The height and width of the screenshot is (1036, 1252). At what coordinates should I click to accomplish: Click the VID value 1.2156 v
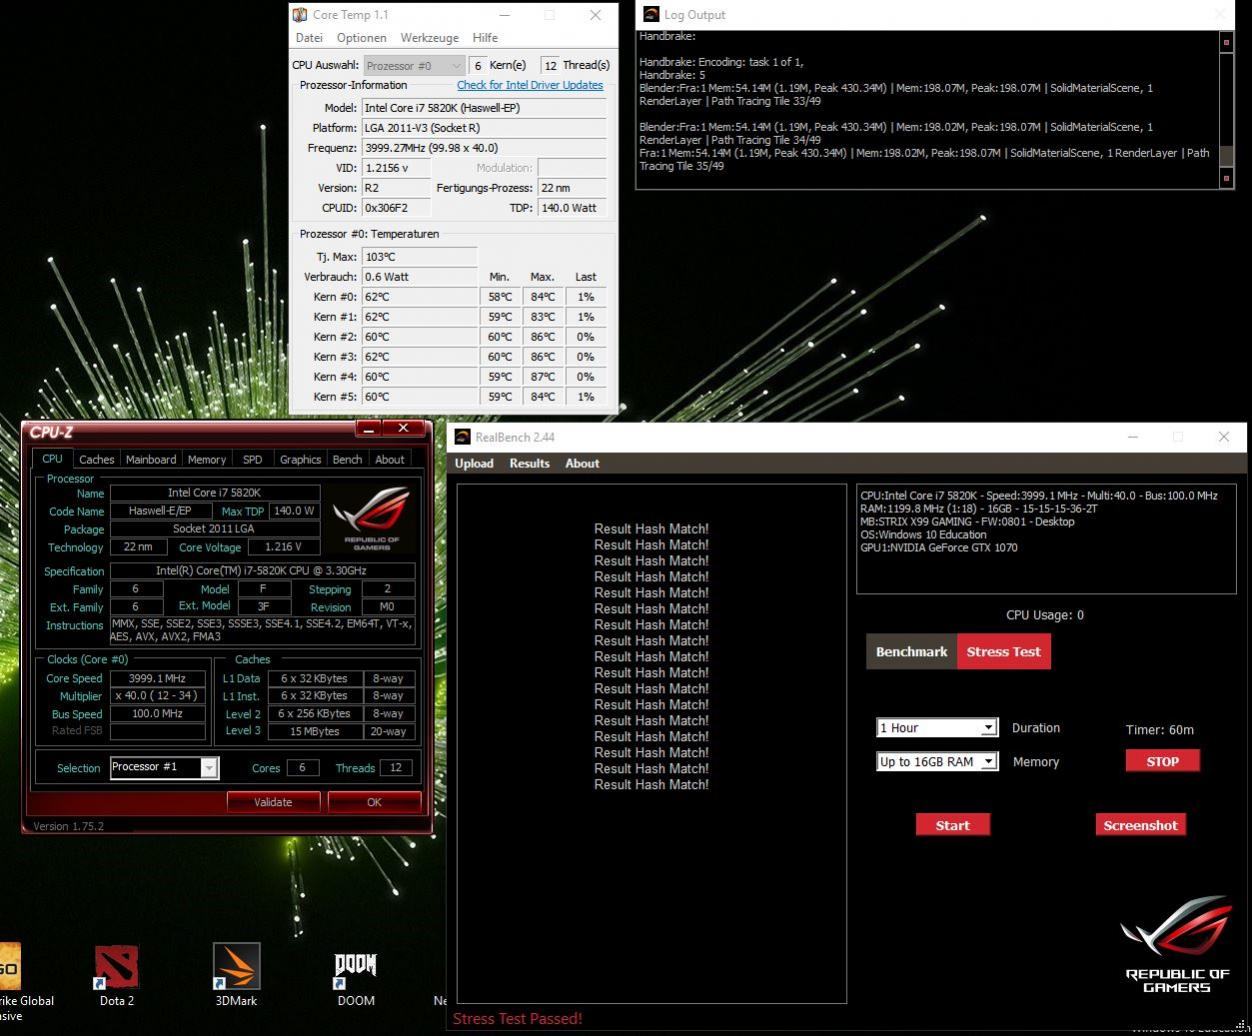pos(397,167)
